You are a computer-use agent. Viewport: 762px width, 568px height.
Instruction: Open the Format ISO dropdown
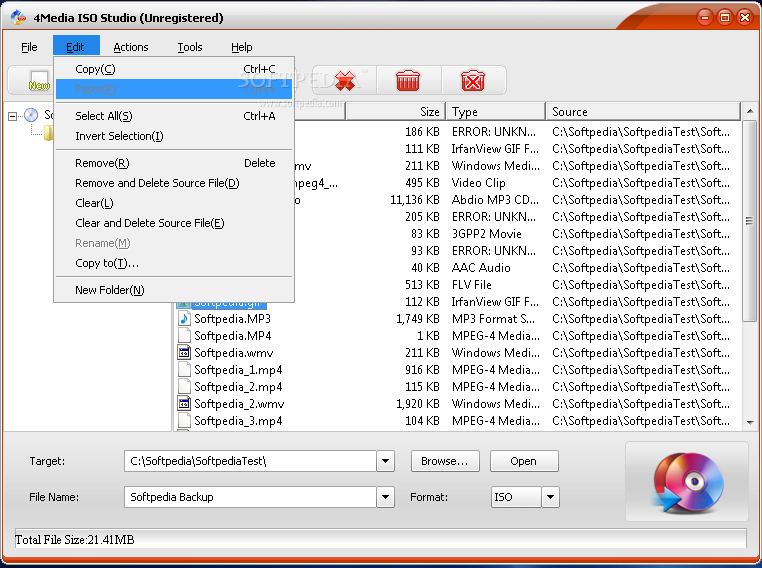(x=550, y=497)
